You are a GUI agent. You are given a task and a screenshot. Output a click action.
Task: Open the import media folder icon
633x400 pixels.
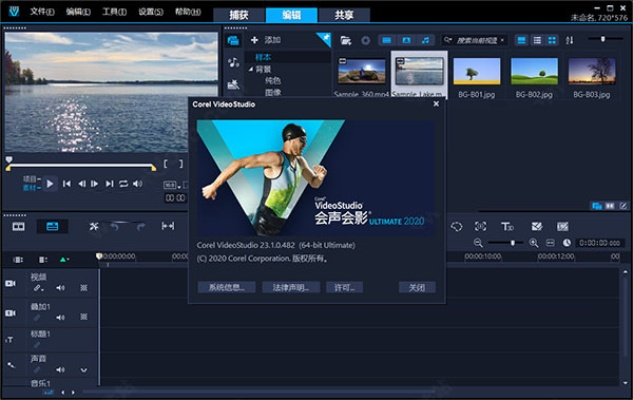pyautogui.click(x=345, y=40)
